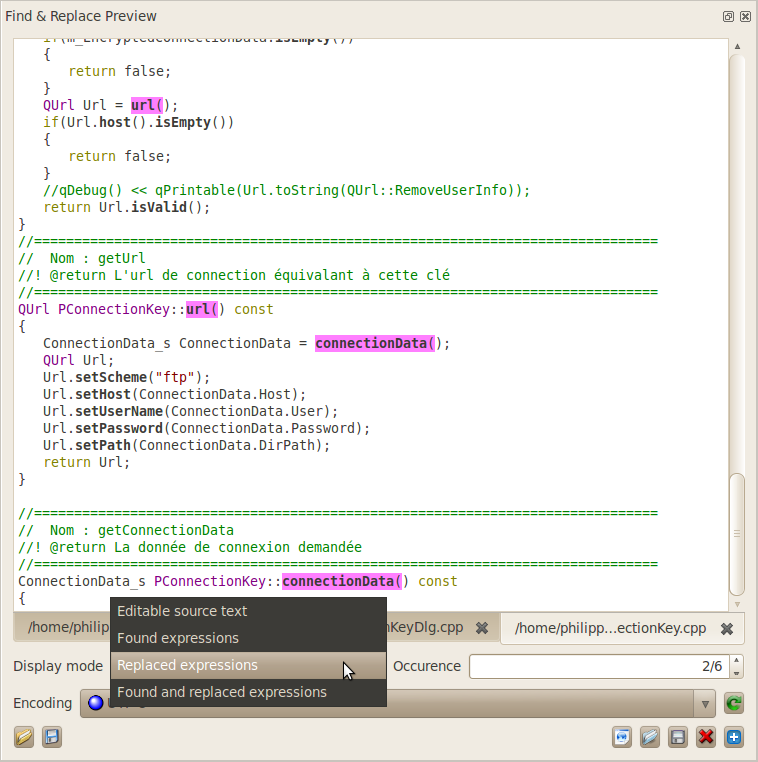Image resolution: width=758 pixels, height=762 pixels.
Task: Choose "Found expressions" from the list
Action: point(178,638)
